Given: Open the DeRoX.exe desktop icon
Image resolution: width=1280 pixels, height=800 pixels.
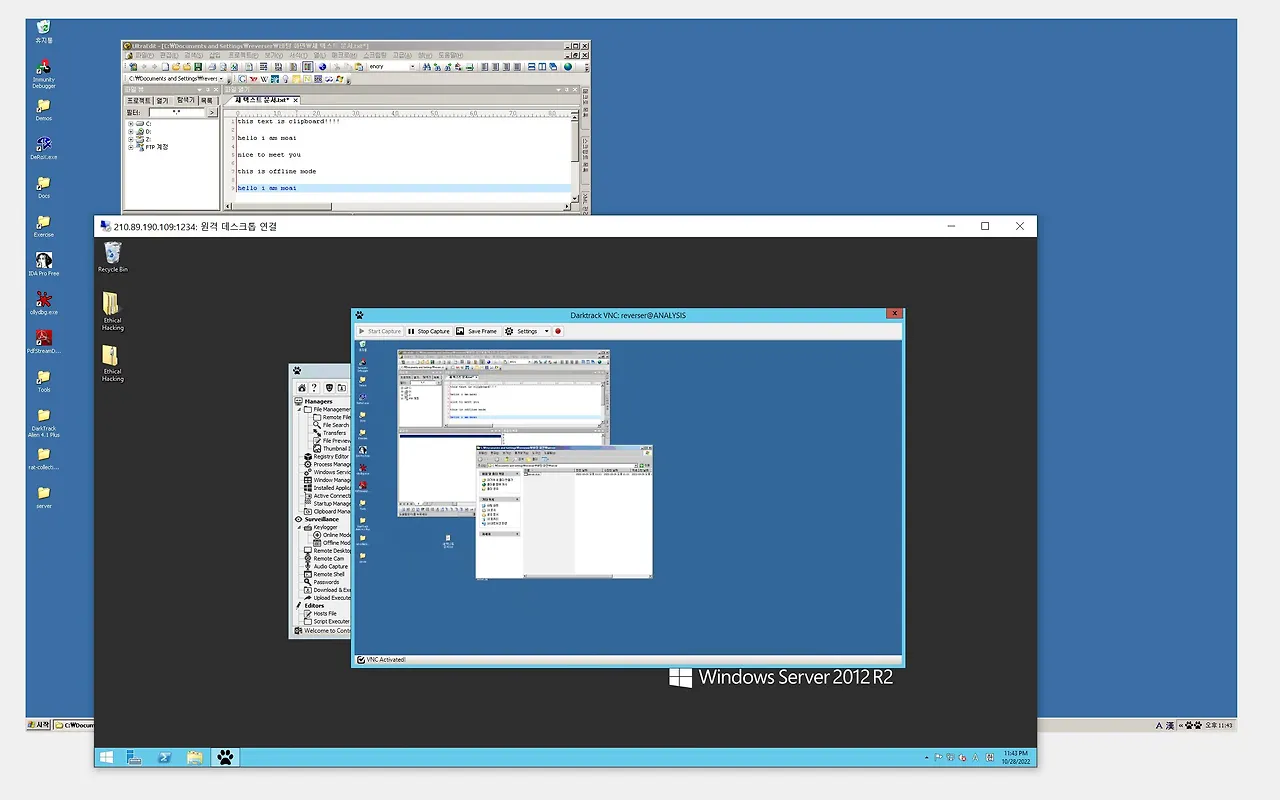Looking at the screenshot, I should pos(44,149).
